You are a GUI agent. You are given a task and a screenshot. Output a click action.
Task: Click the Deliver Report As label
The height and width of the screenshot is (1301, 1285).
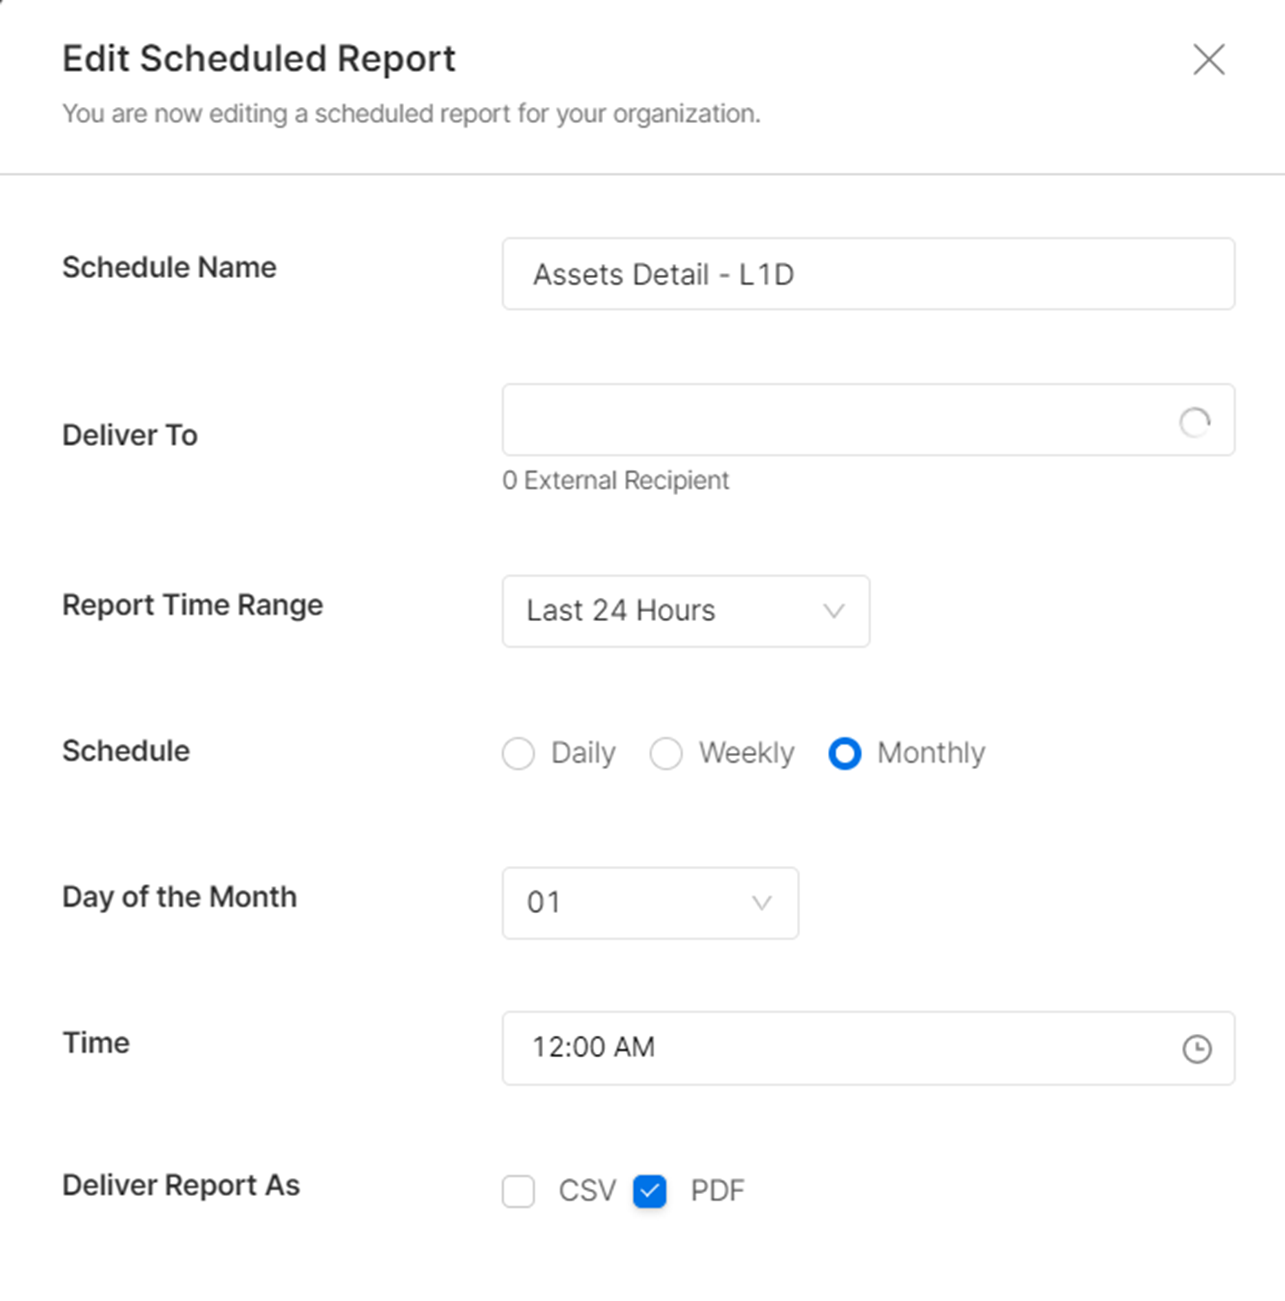[181, 1186]
